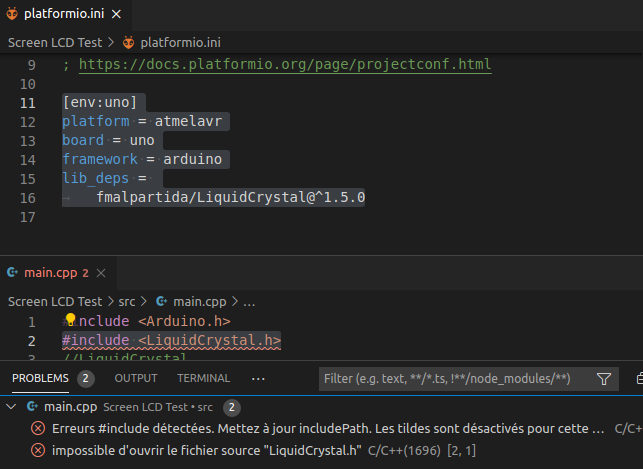Select the 'impossible d'ouvrir le fichier source' error

[x=207, y=451]
